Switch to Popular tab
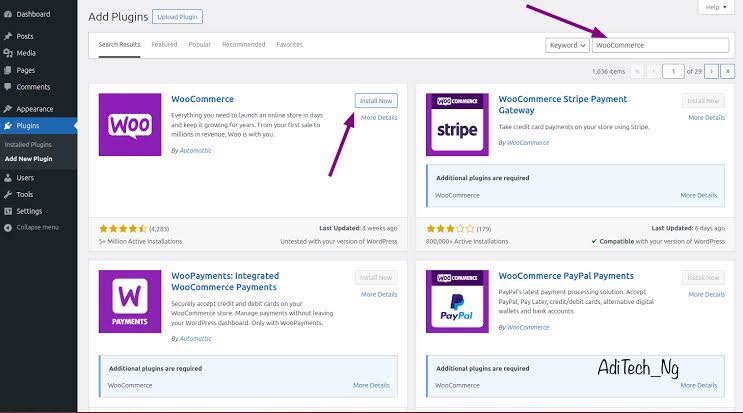This screenshot has height=413, width=743. pos(199,45)
